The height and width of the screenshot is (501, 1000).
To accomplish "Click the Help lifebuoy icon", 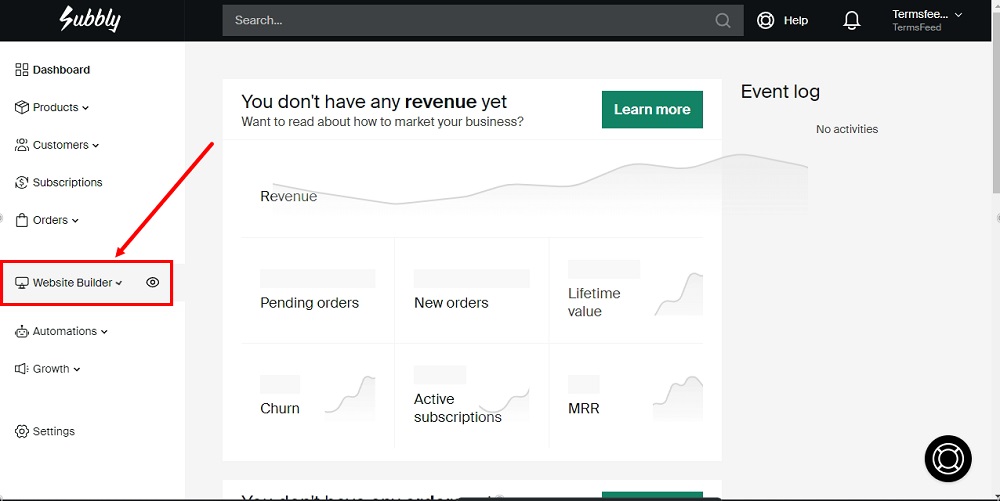I will click(766, 20).
